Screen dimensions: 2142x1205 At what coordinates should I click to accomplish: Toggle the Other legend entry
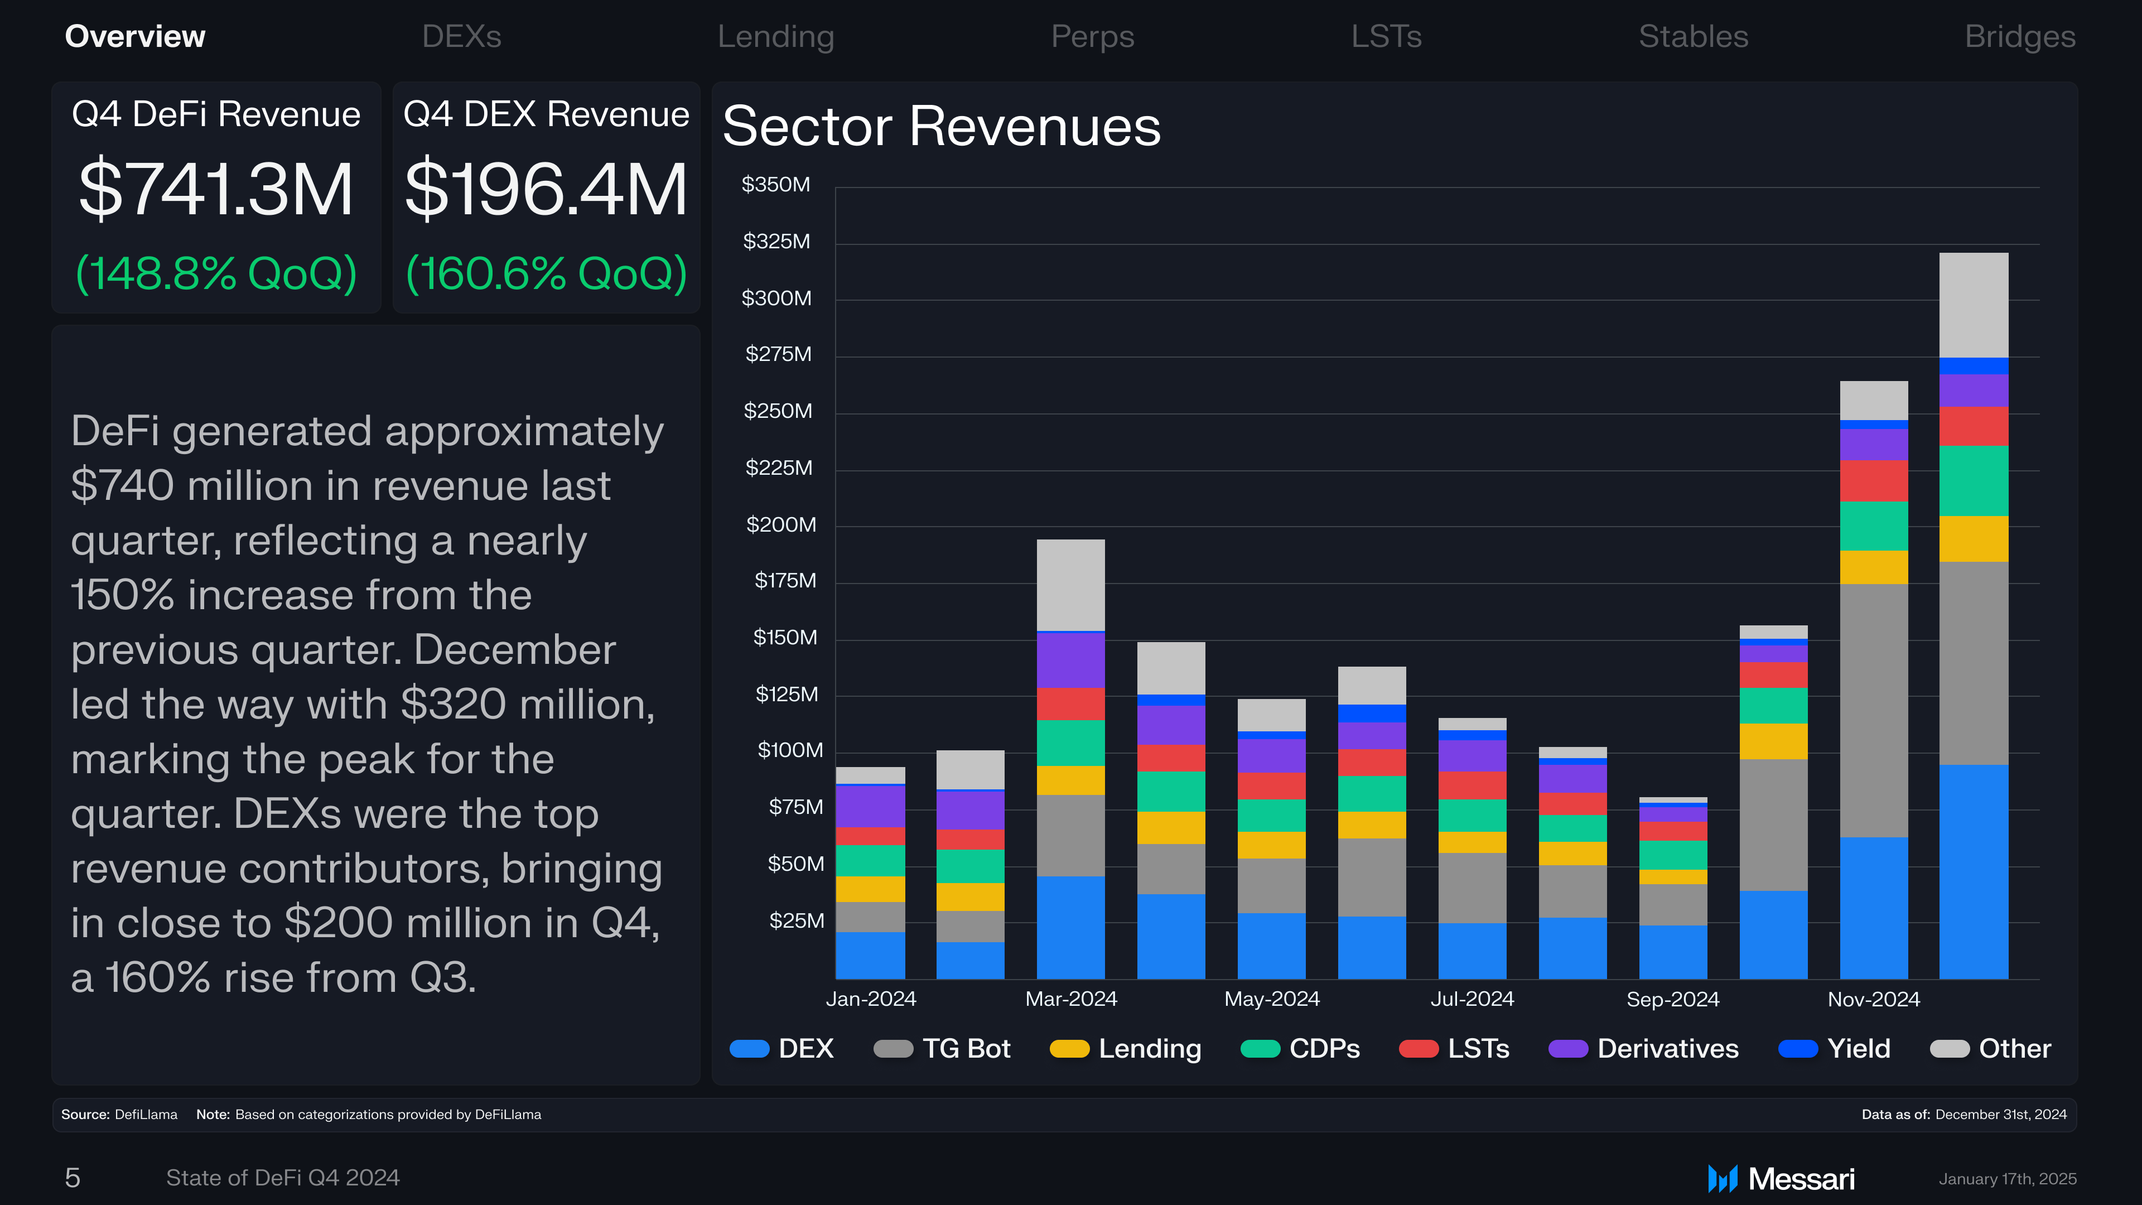pos(1990,1048)
